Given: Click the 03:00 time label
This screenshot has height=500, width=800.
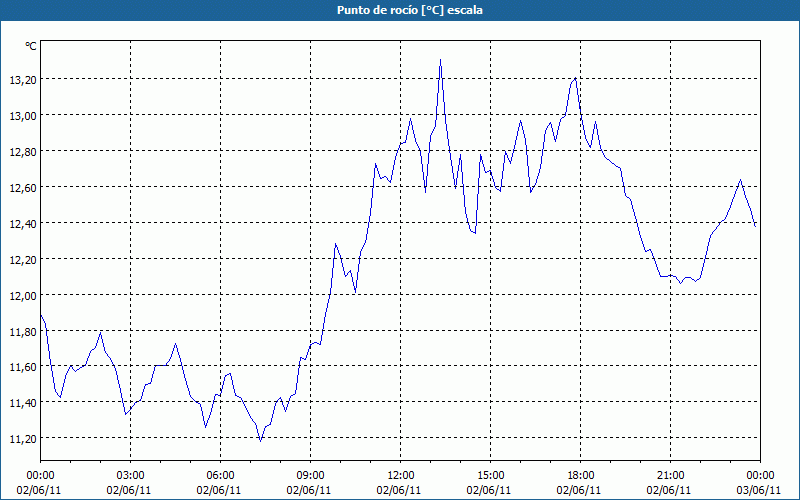Looking at the screenshot, I should (131, 476).
